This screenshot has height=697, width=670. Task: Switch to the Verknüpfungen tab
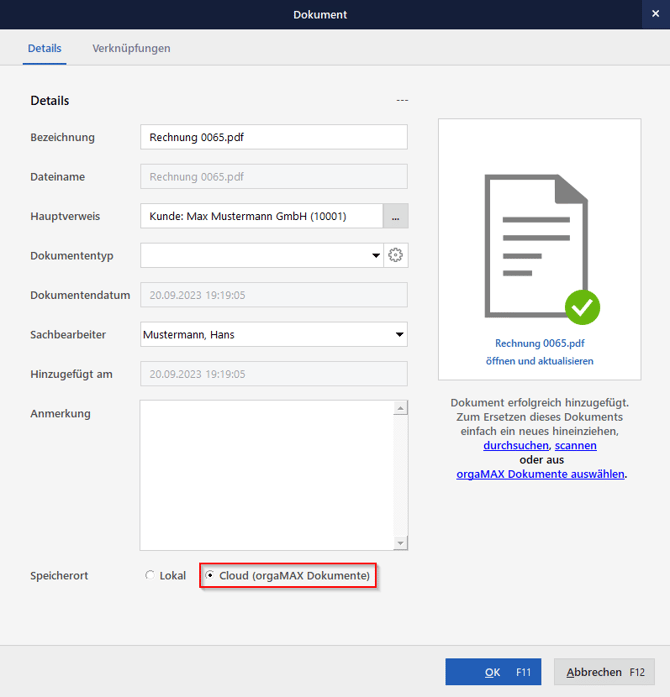(131, 48)
